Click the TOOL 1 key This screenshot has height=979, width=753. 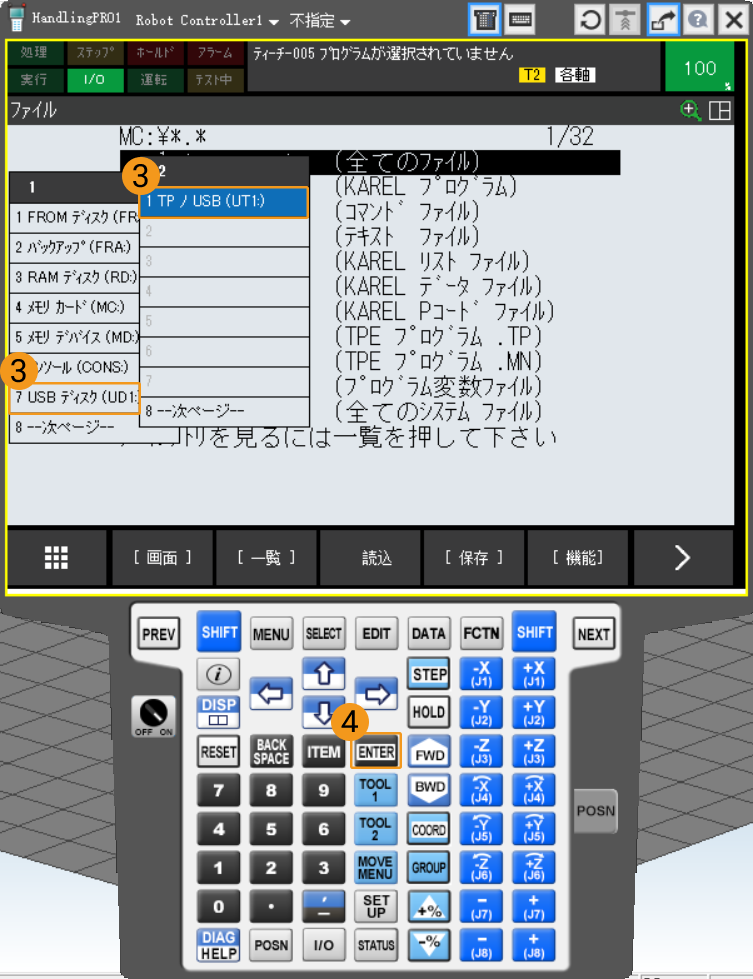375,790
